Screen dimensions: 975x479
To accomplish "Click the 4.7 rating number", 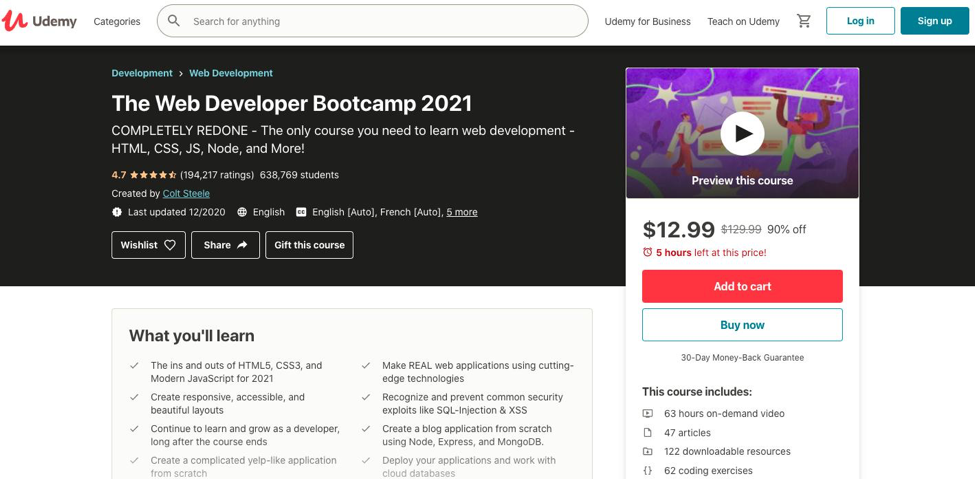I will 119,175.
